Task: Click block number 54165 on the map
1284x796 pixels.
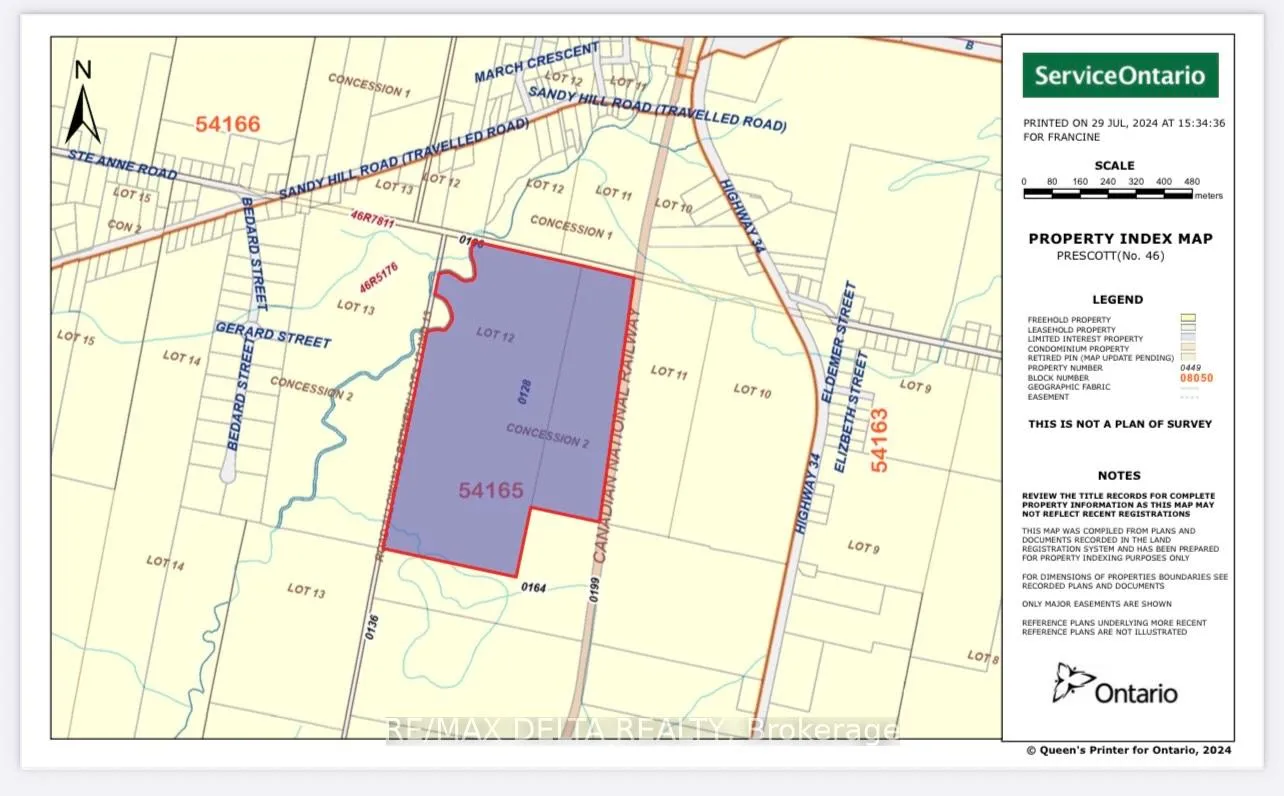Action: click(491, 490)
